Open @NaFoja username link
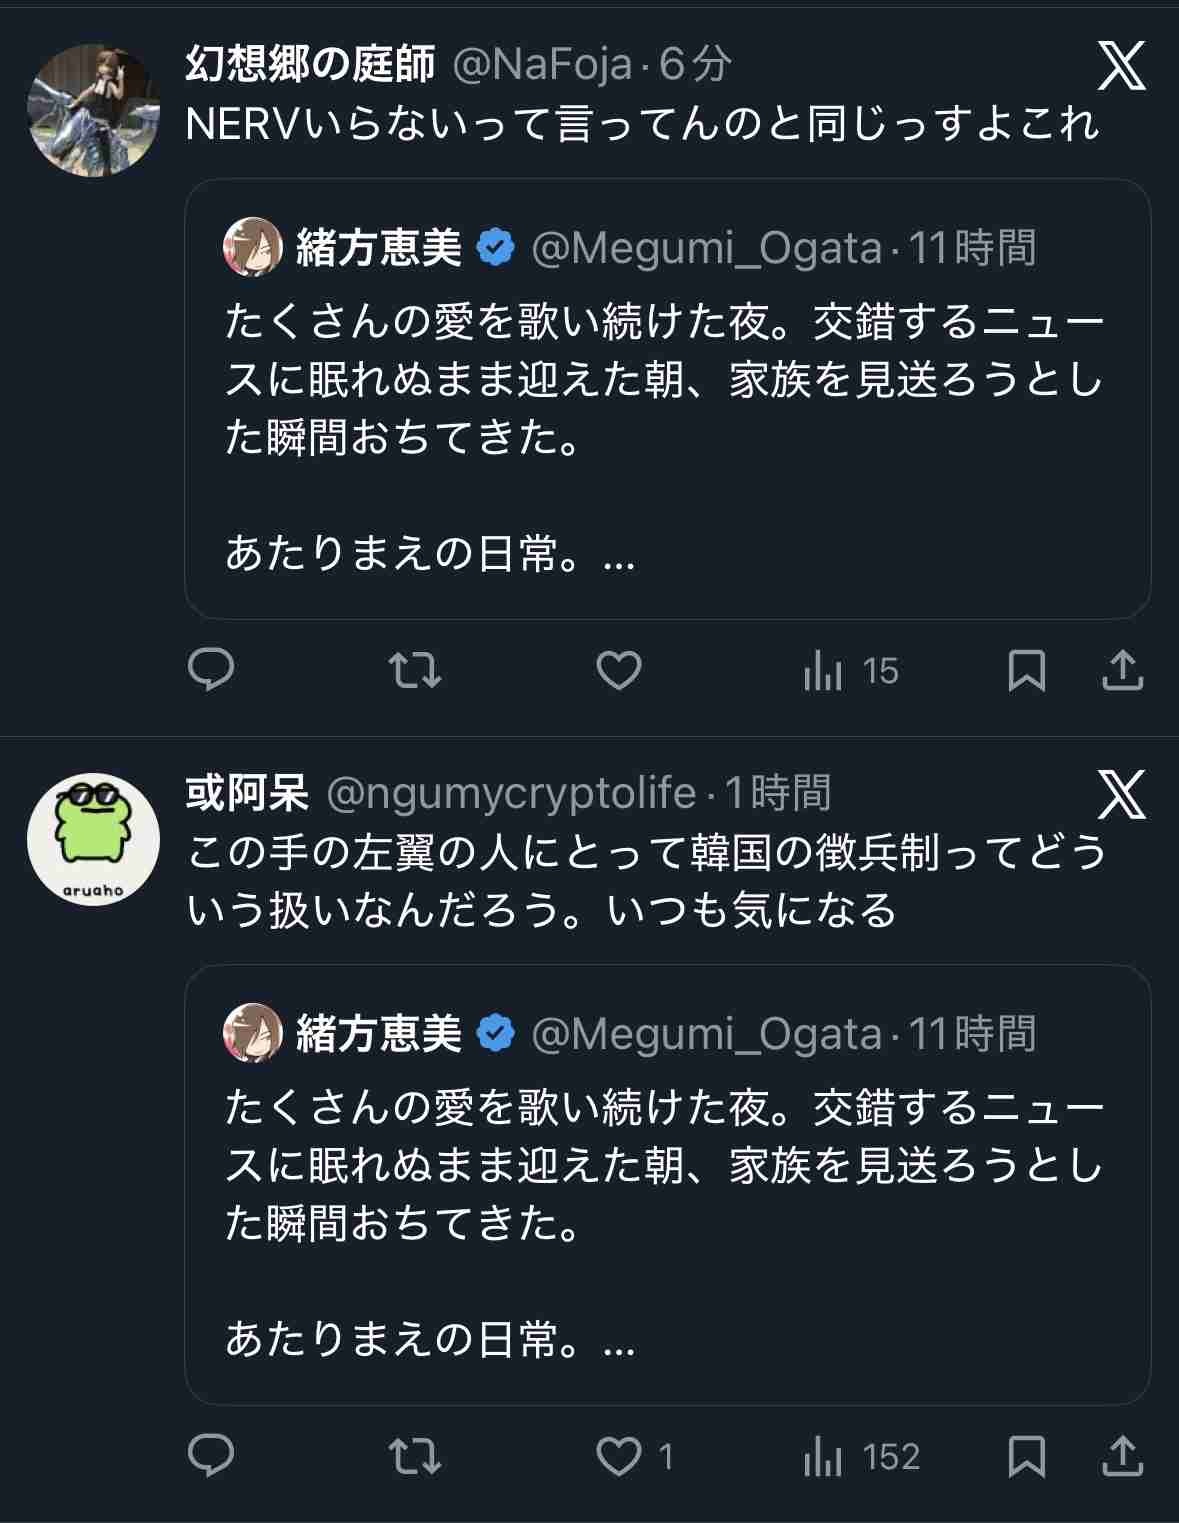Image resolution: width=1179 pixels, height=1523 pixels. tap(542, 65)
